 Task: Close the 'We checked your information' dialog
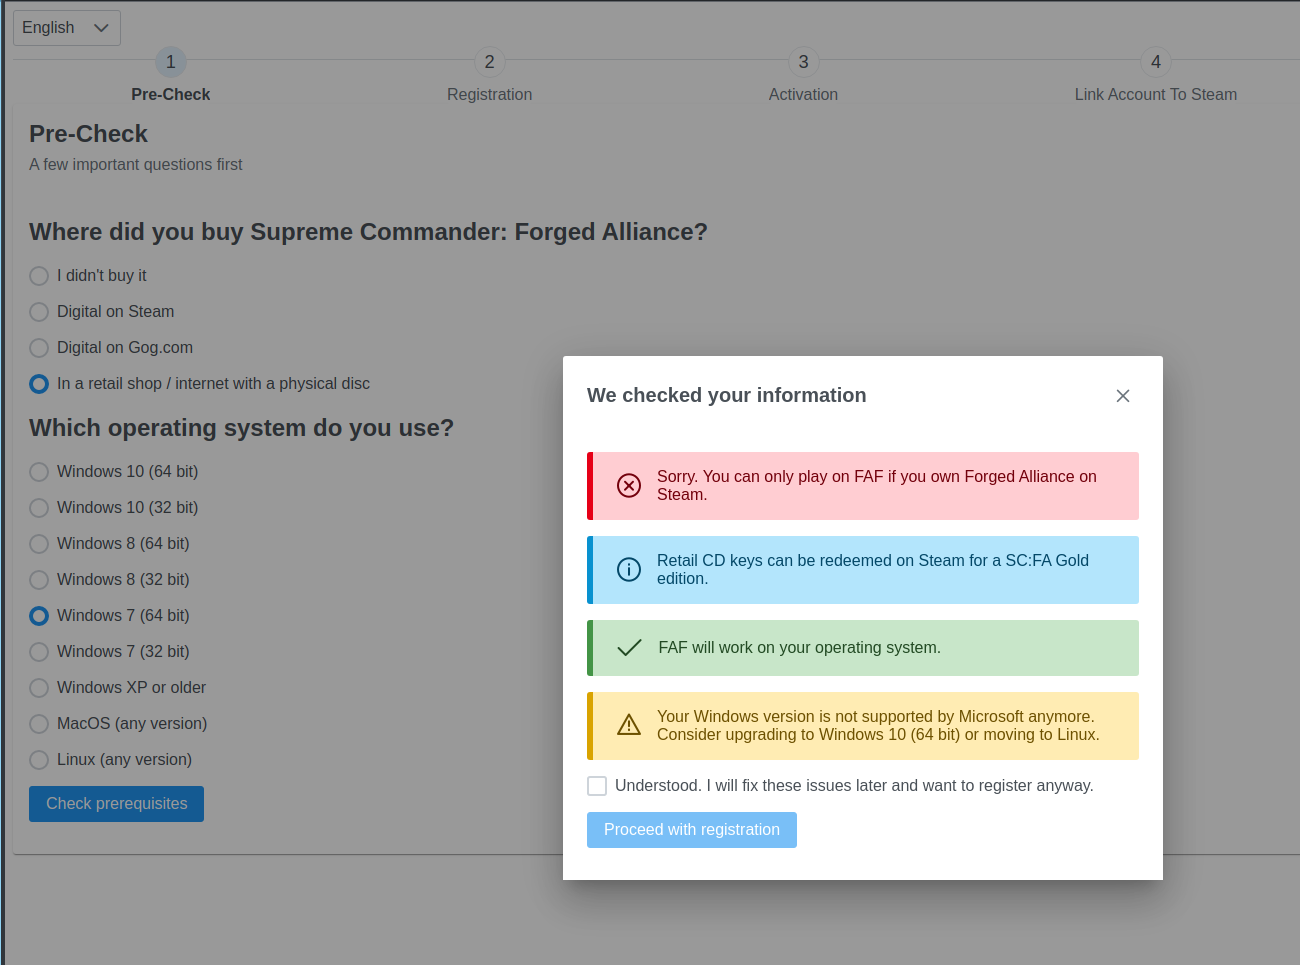1123,396
